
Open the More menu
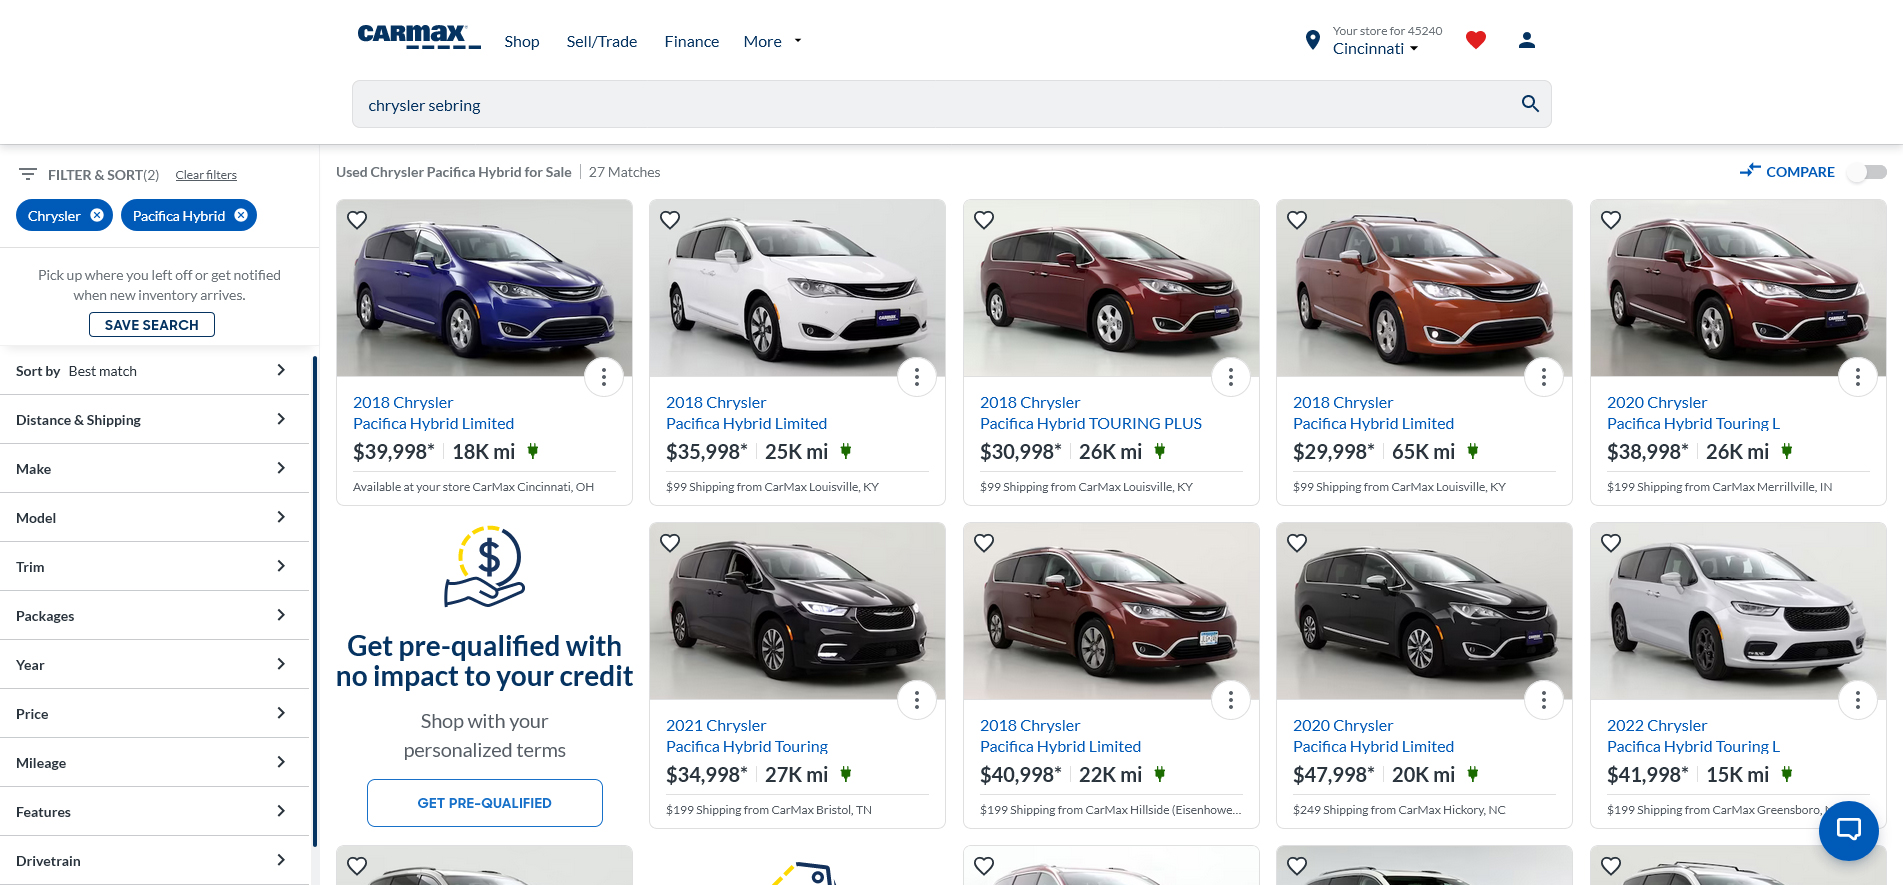[x=772, y=41]
